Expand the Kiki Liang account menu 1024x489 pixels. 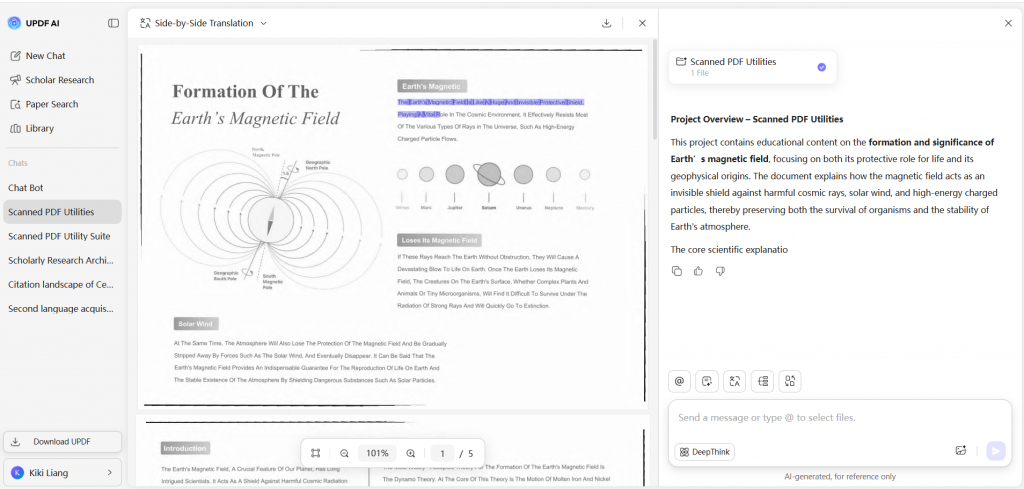[62, 472]
